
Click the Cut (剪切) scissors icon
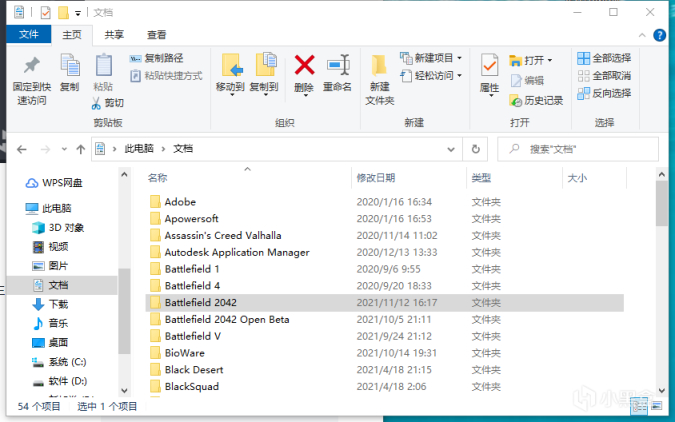coord(96,103)
